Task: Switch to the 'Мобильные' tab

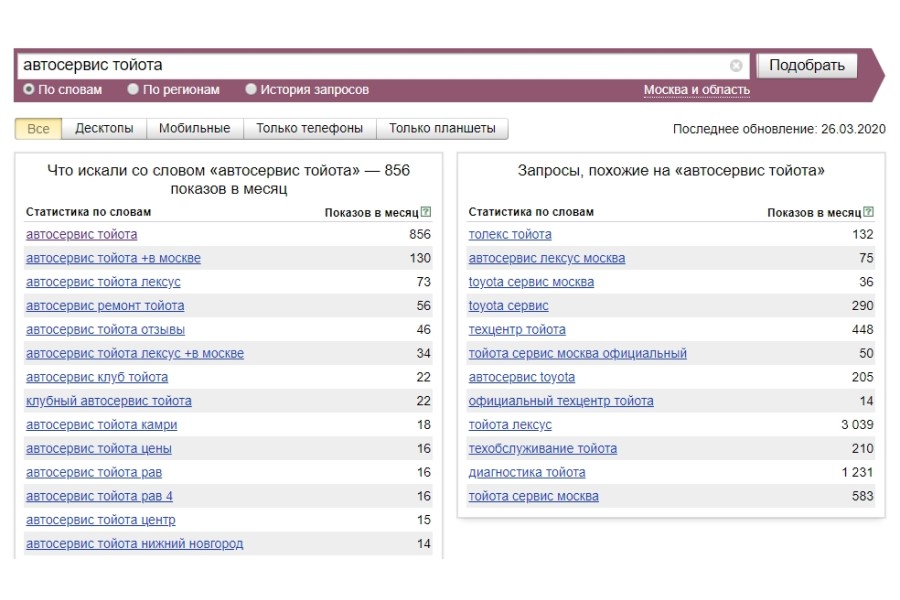Action: 194,129
